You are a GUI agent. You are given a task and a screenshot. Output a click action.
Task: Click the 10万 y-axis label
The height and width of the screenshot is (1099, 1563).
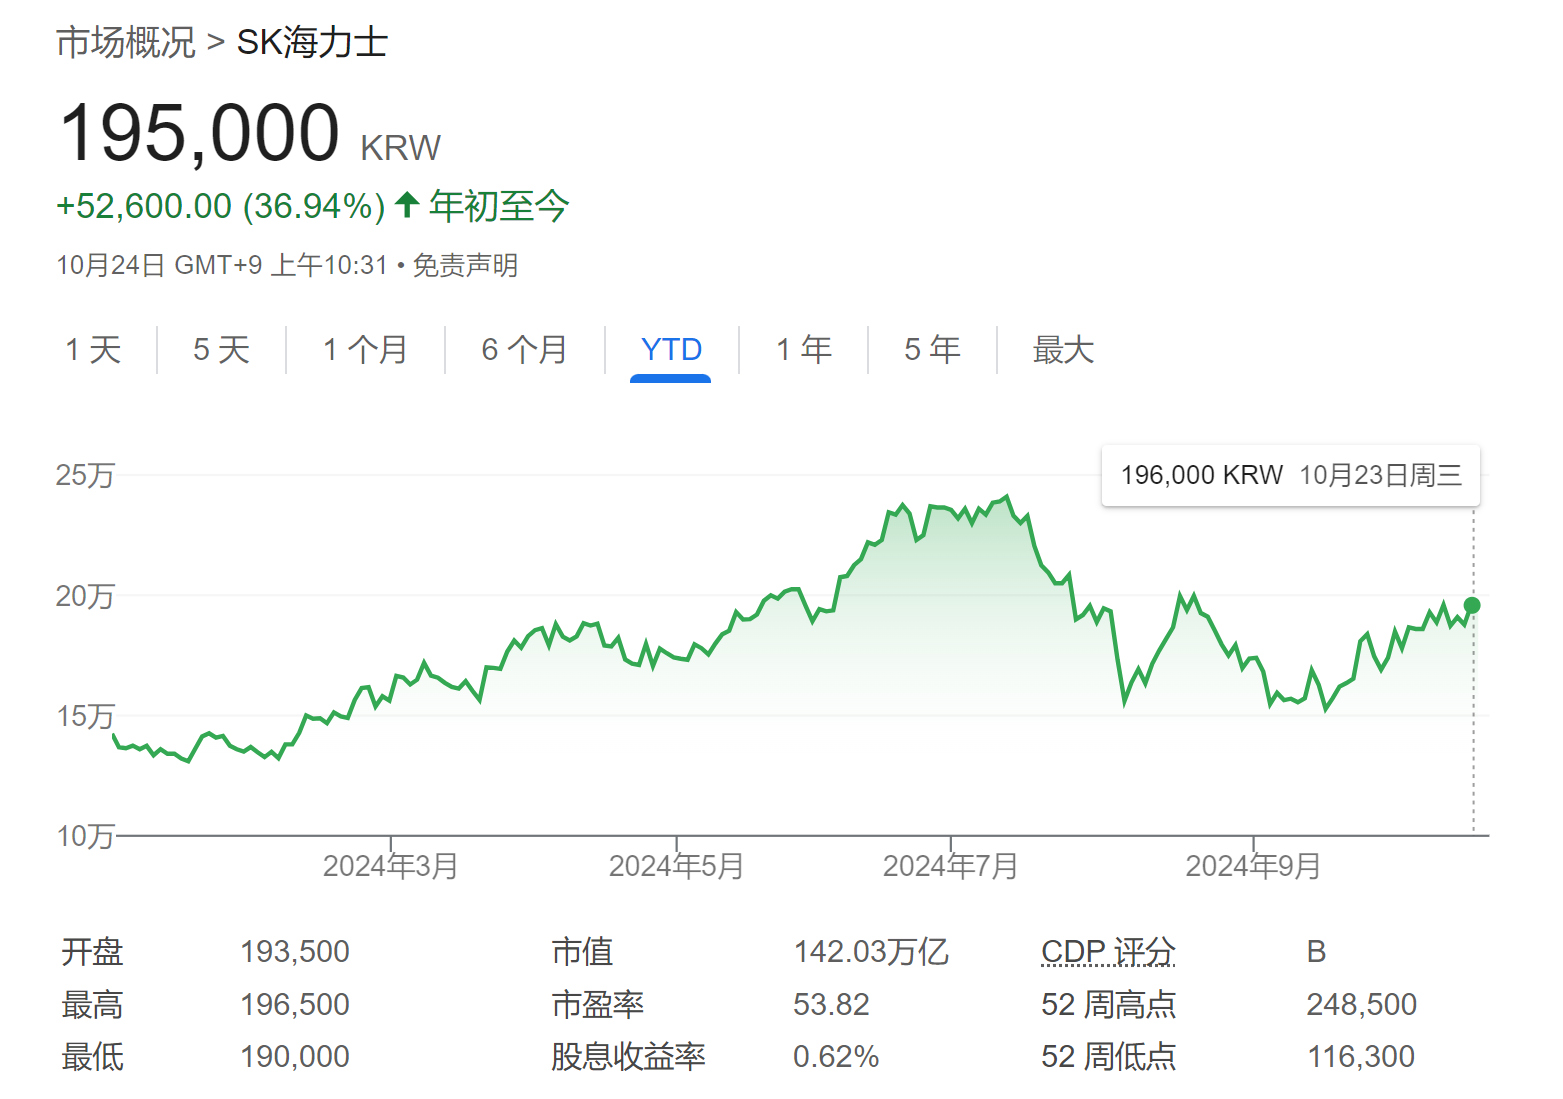tap(85, 836)
